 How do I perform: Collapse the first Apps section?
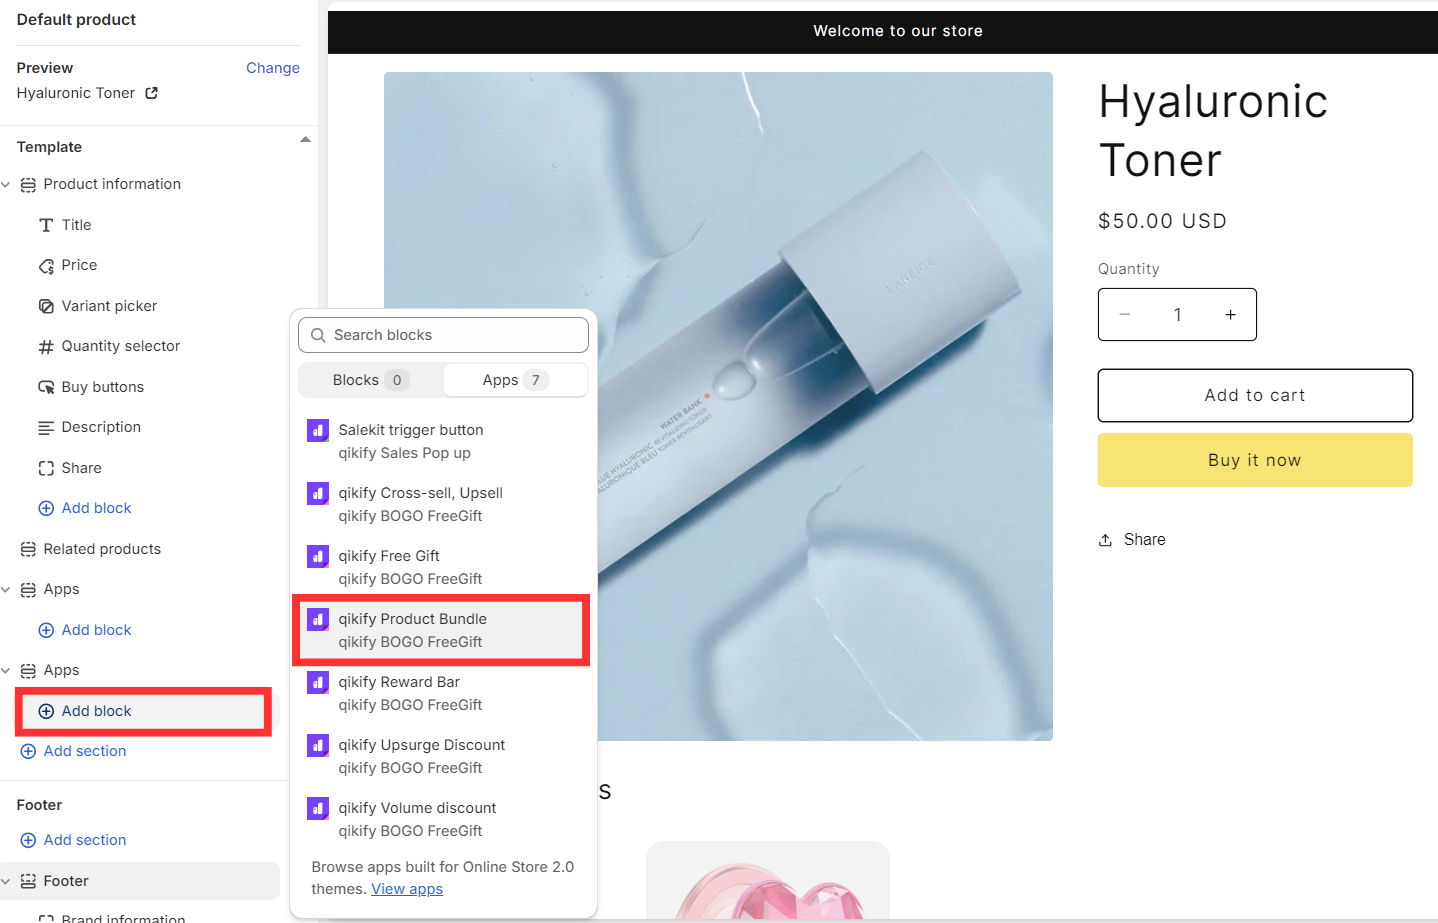[6, 590]
